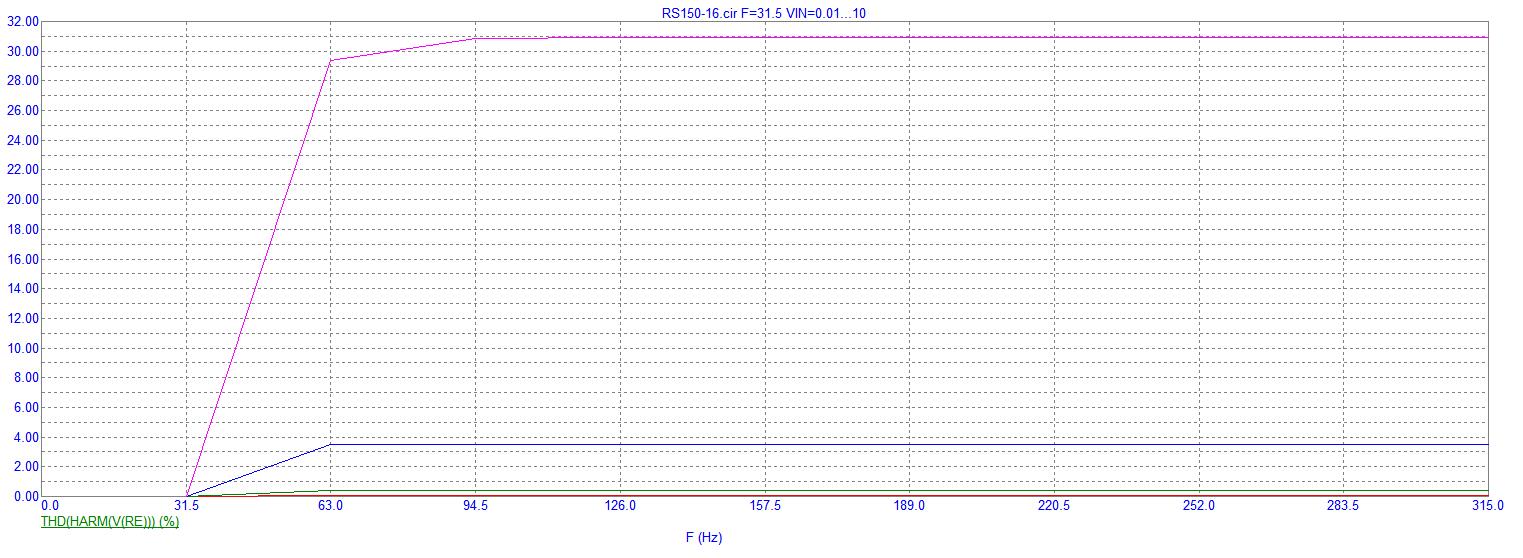1523x558 pixels.
Task: Click the THD(HARM(V(RE))) (%) plot label
Action: point(110,522)
